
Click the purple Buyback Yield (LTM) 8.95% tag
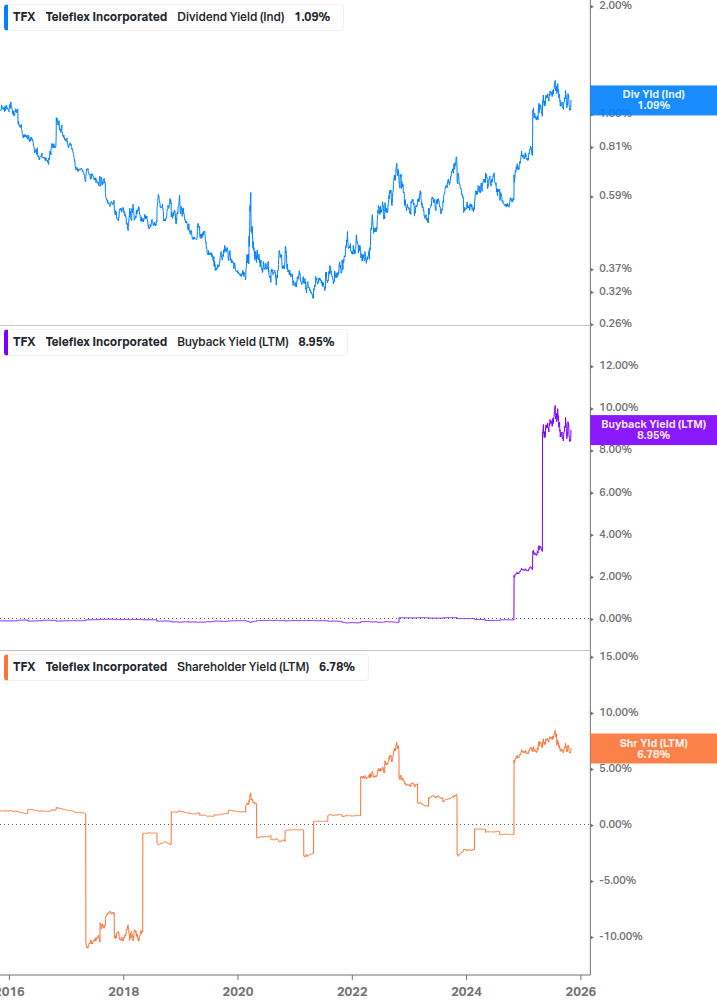pyautogui.click(x=654, y=430)
